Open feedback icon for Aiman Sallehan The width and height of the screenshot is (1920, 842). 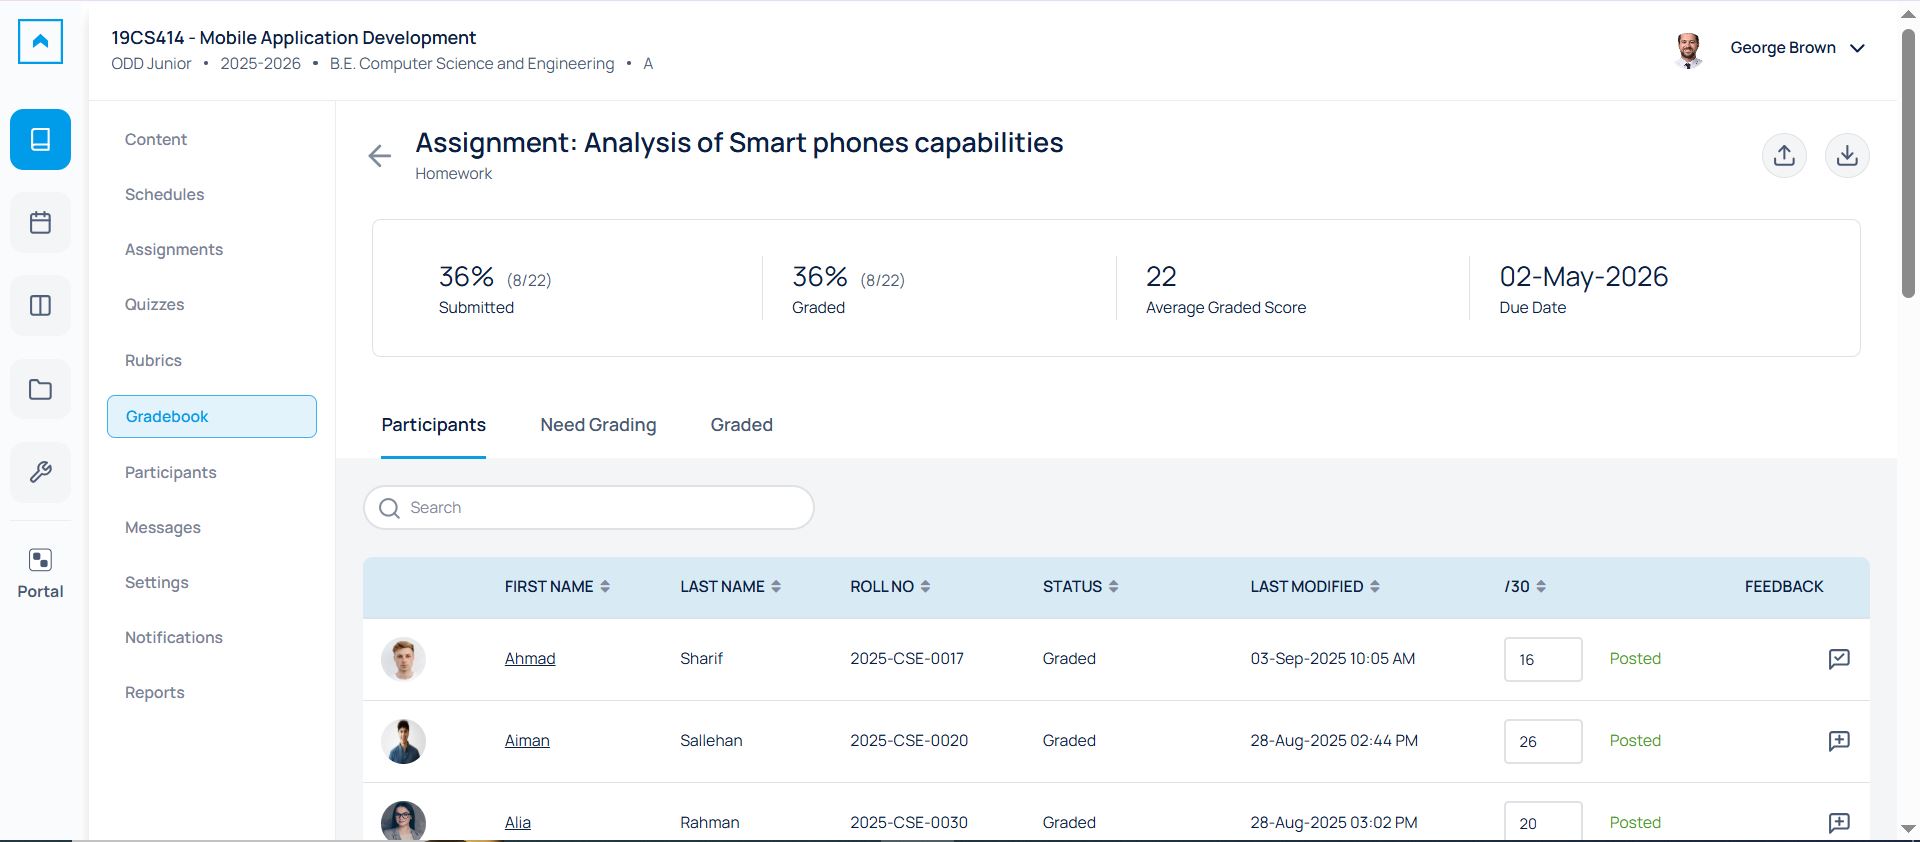1838,741
